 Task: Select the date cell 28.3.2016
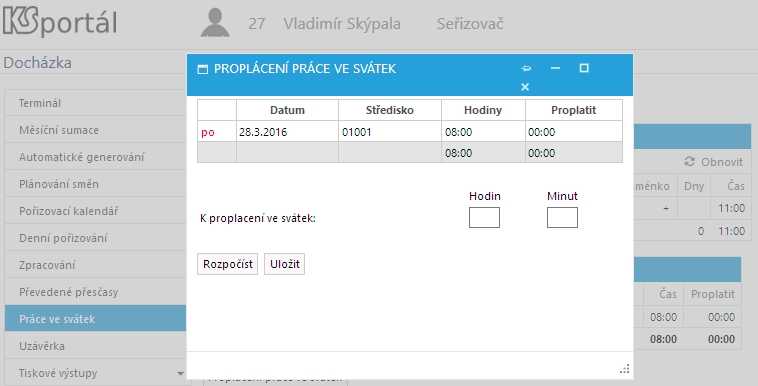[287, 132]
